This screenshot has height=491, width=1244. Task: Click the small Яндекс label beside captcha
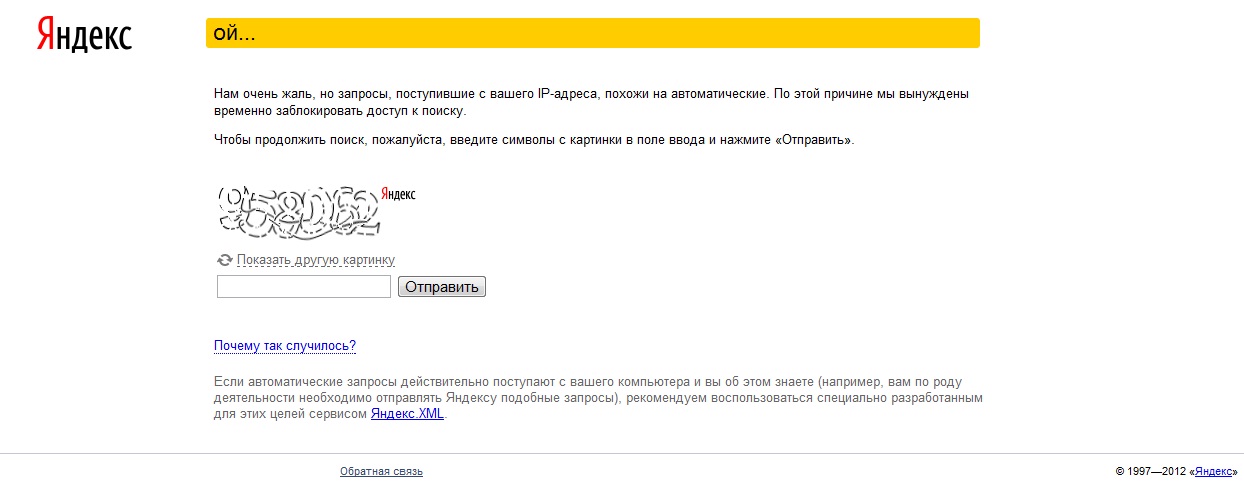(x=398, y=194)
